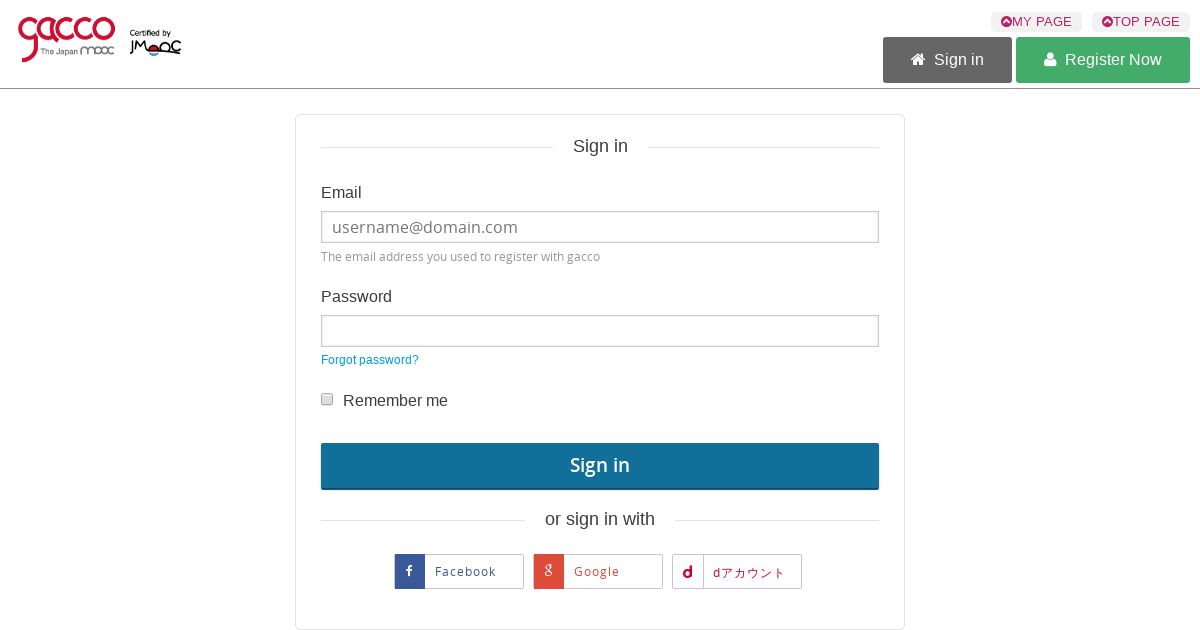Viewport: 1200px width, 630px height.
Task: Click the Remember me label text
Action: click(395, 401)
